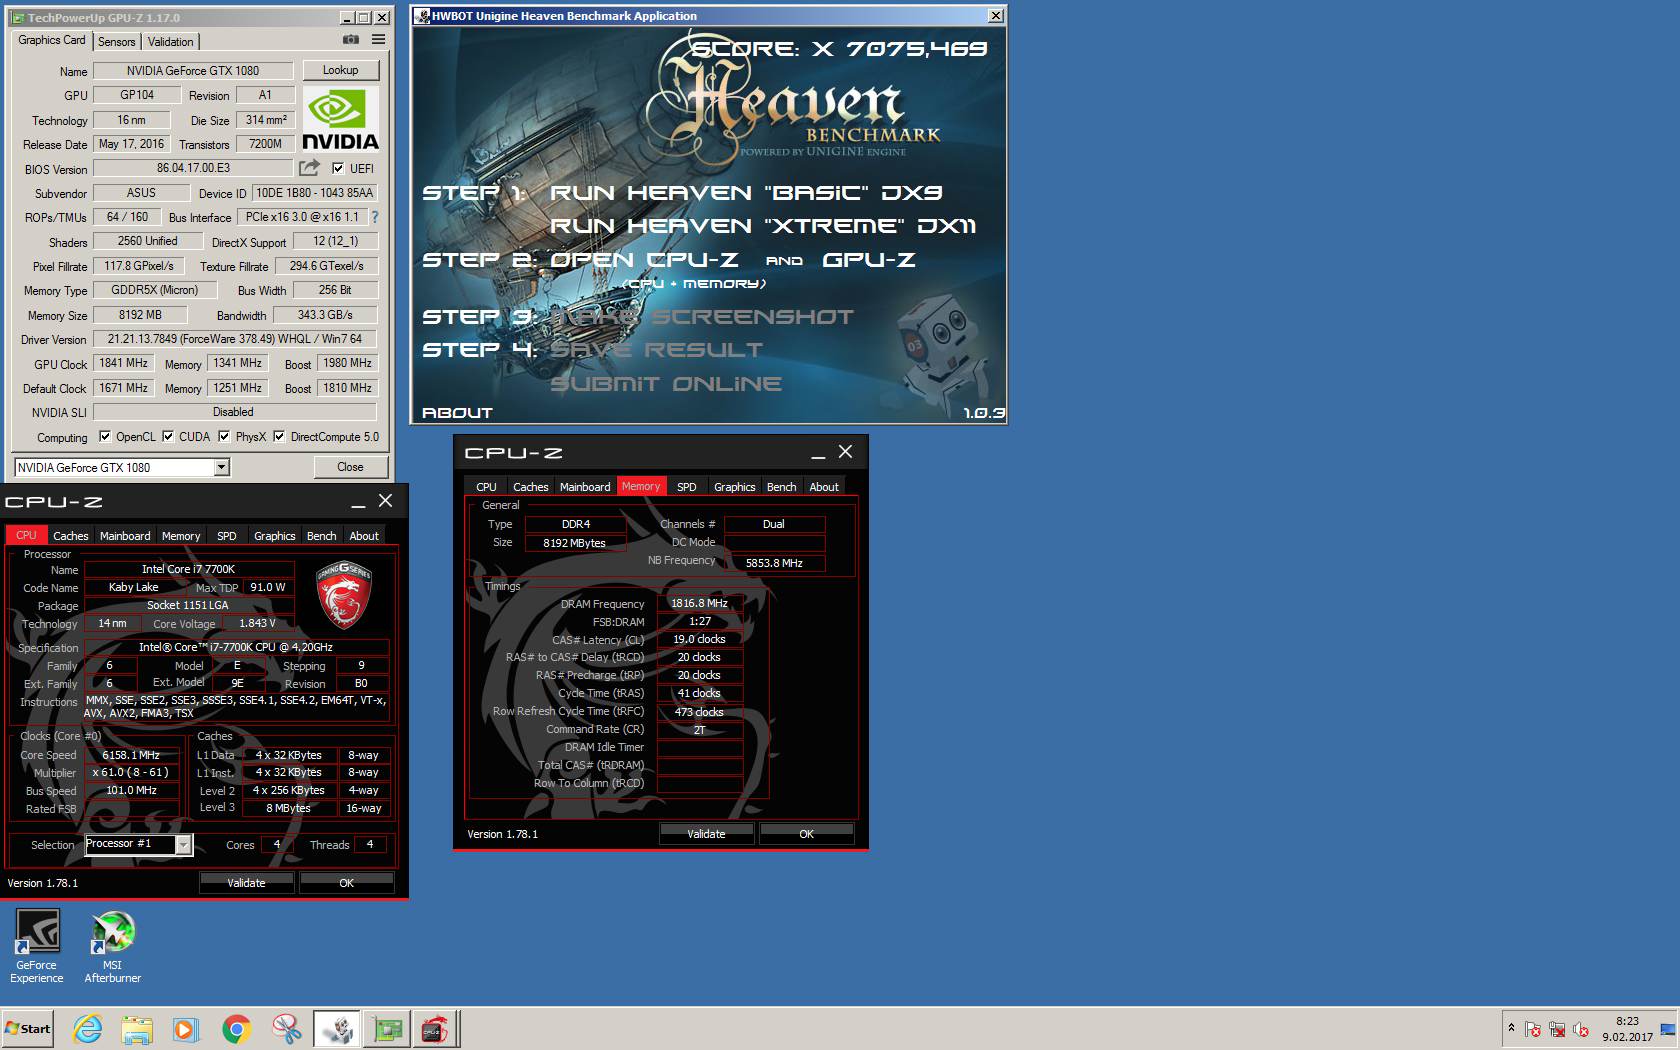Open MSI Afterburner desktop shortcut
1680x1050 pixels.
[112, 946]
